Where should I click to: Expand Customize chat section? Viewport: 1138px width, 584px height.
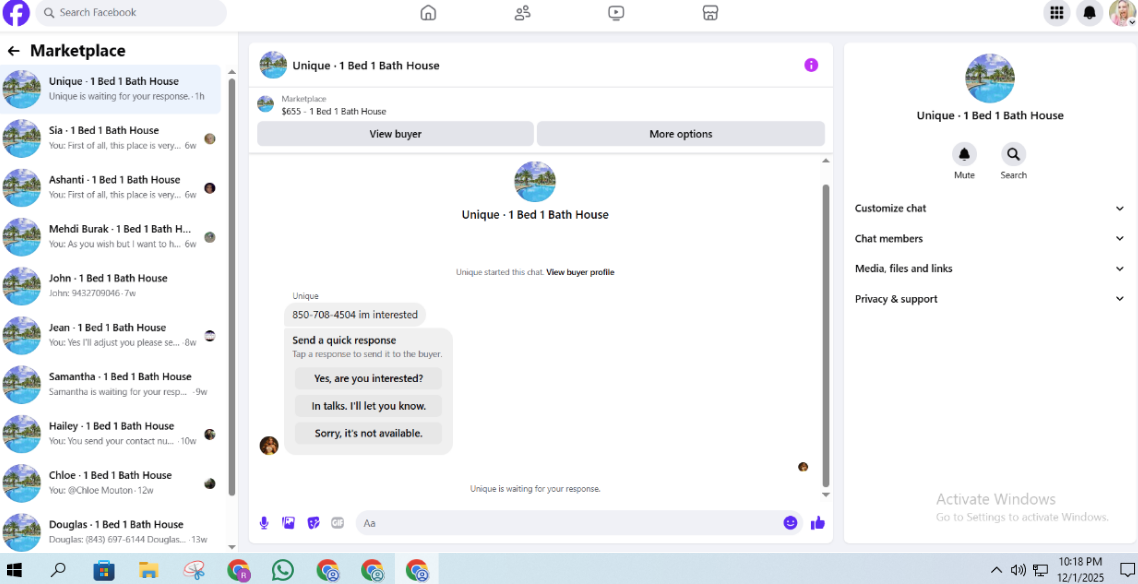pos(990,208)
